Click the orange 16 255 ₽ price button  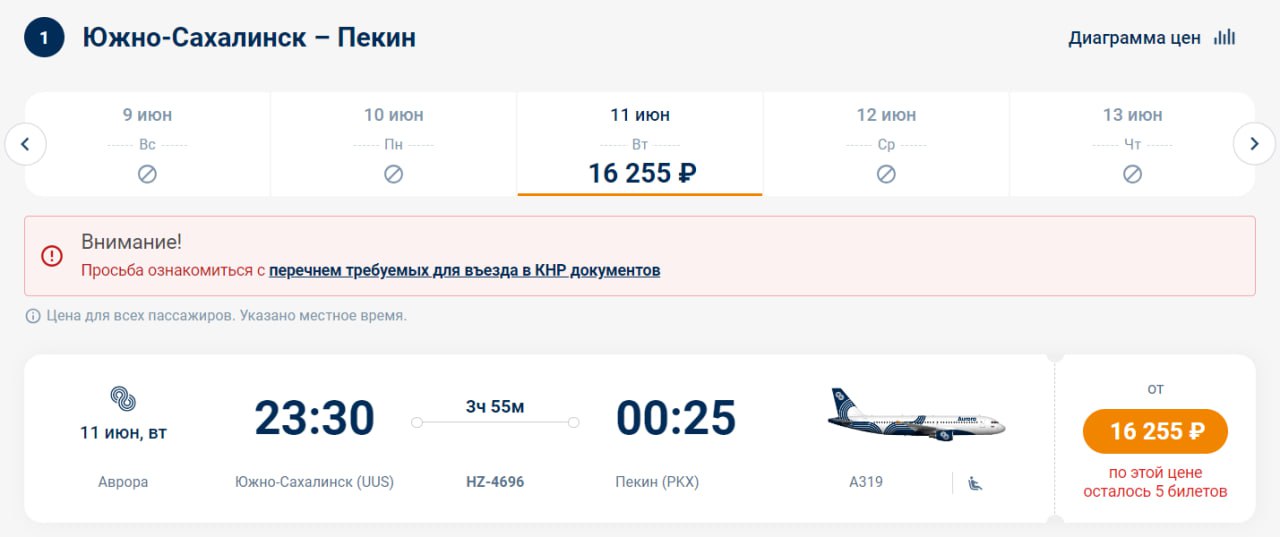pos(1155,431)
